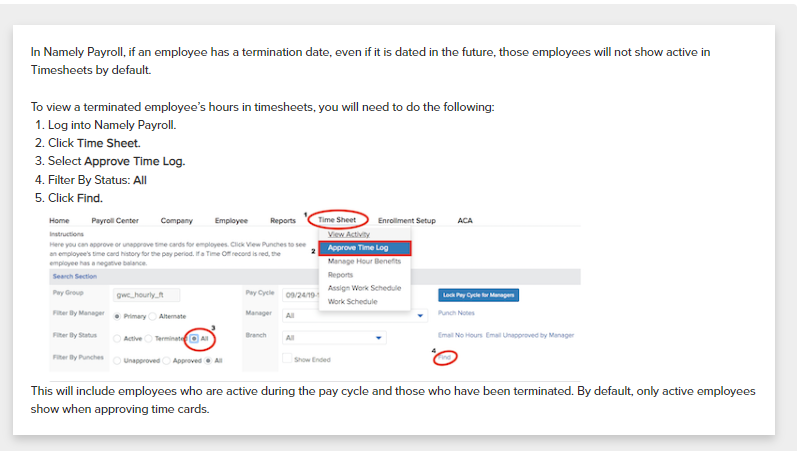Open the ACA menu
The height and width of the screenshot is (451, 802).
(x=465, y=220)
